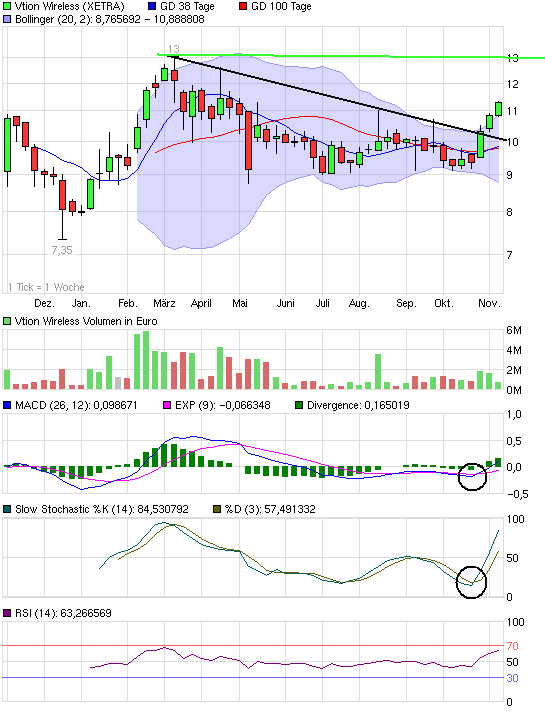
Task: Click the 'Okt.' month axis label
Action: 444,303
